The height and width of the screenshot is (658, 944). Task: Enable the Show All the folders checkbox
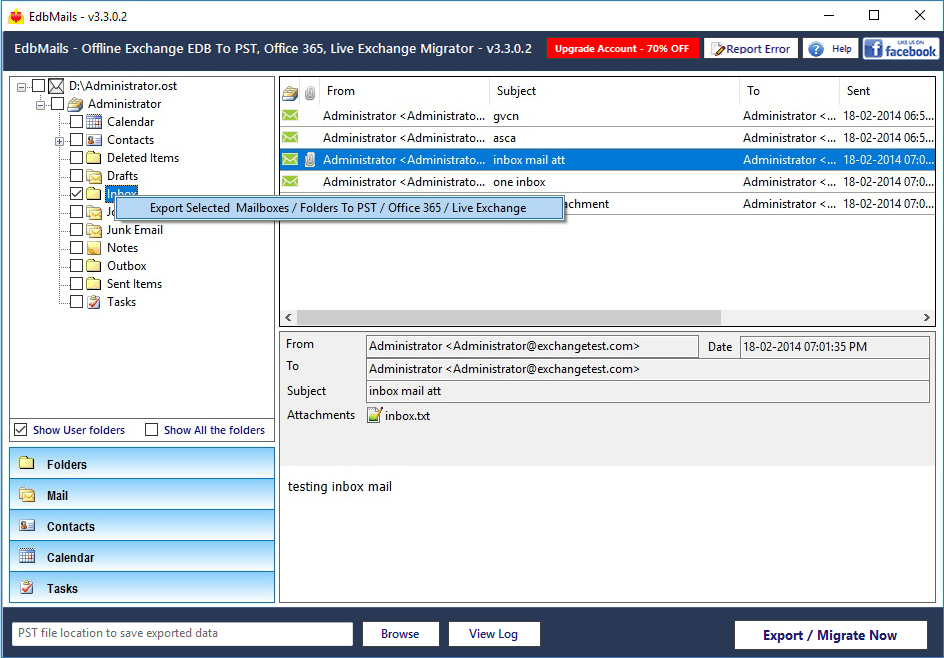click(151, 429)
